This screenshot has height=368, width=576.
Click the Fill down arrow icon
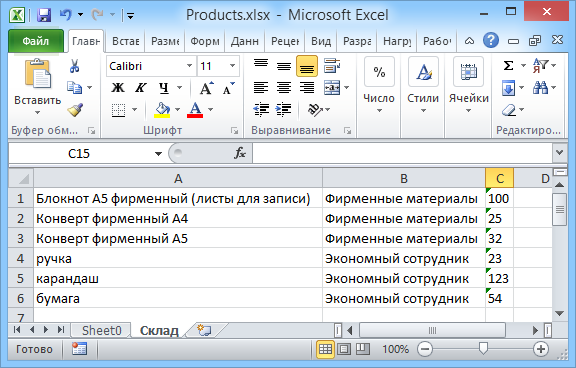pos(508,88)
